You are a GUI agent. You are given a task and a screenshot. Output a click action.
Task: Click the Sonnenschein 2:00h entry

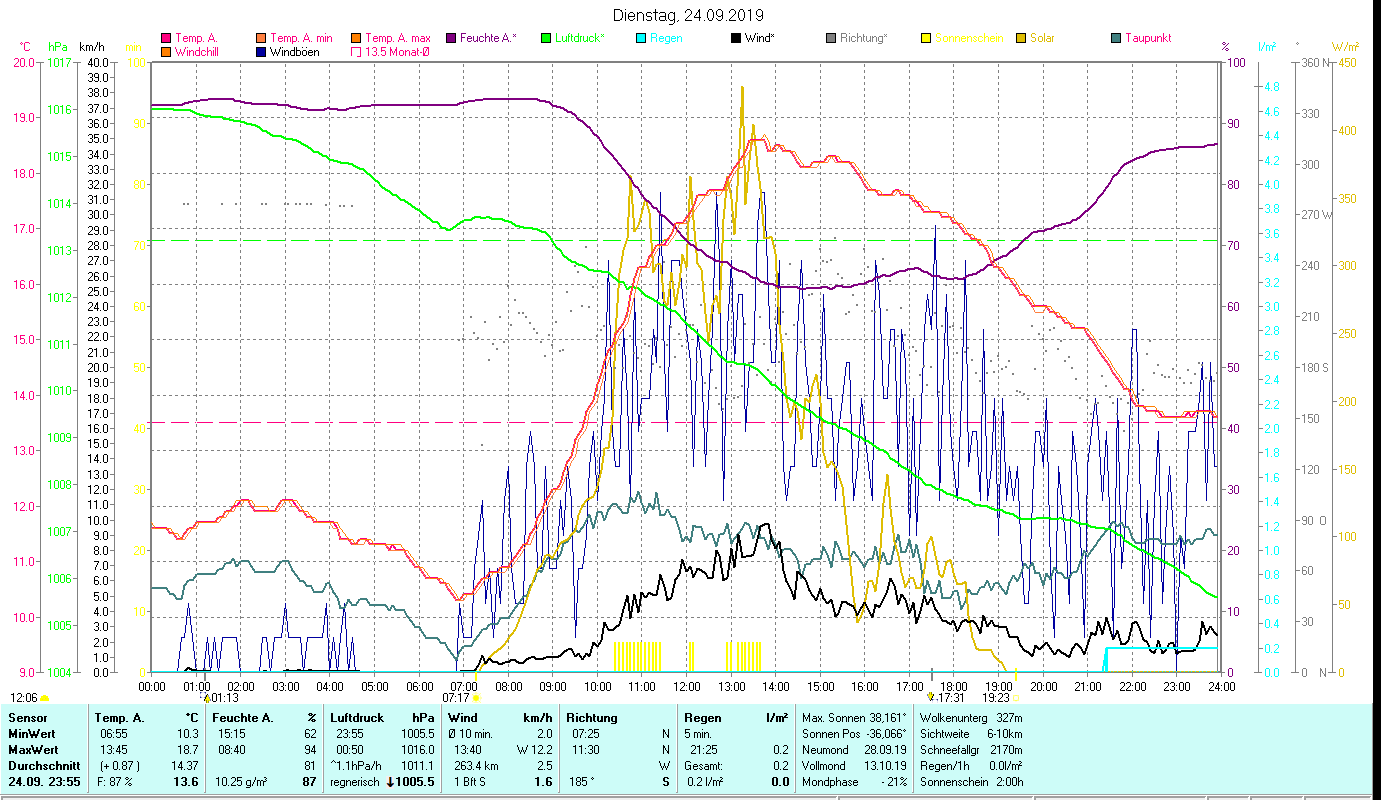pyautogui.click(x=972, y=782)
